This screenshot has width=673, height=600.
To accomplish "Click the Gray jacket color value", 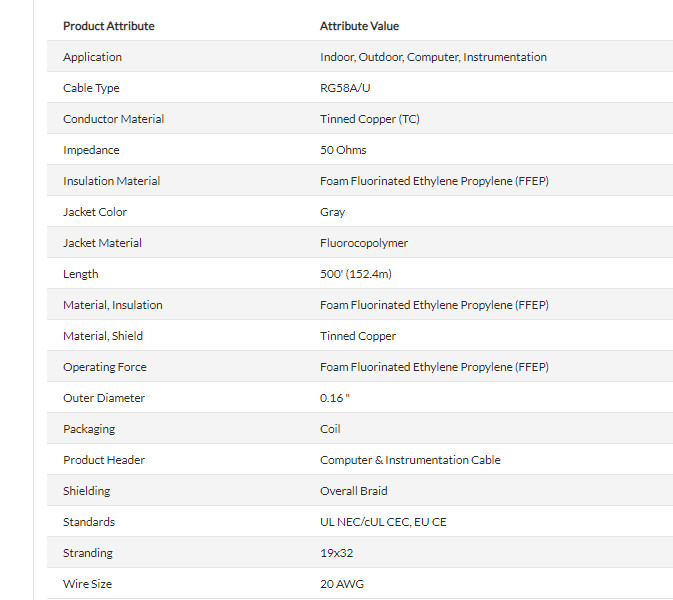I will click(332, 212).
